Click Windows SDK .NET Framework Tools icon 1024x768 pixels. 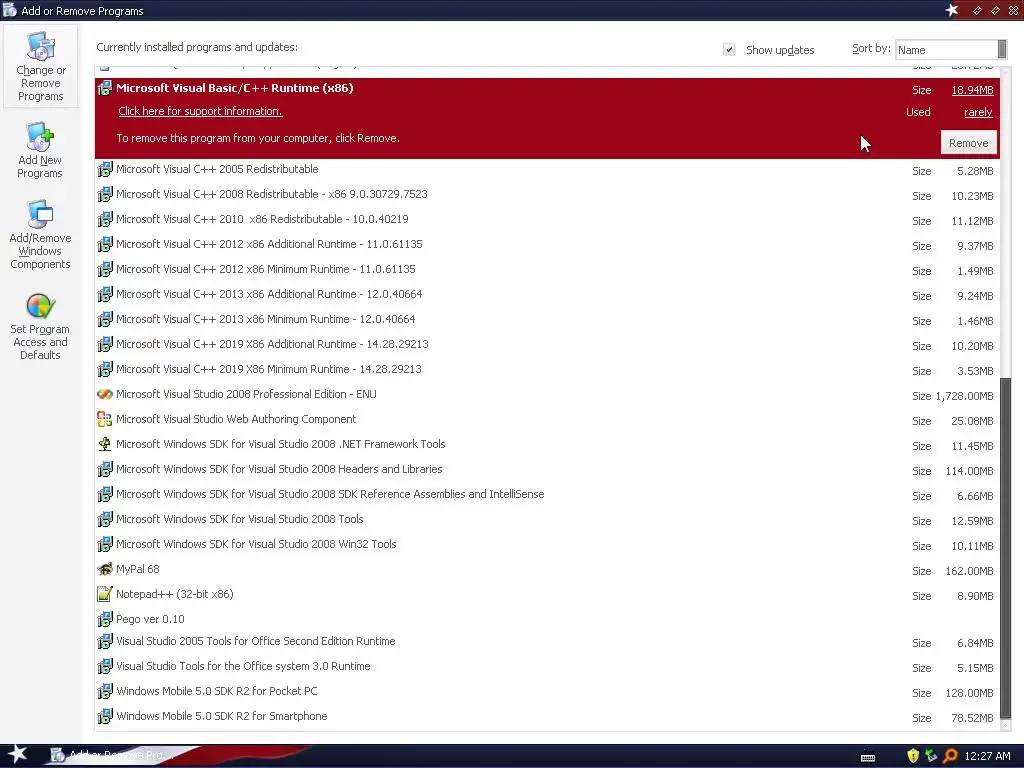pos(104,444)
